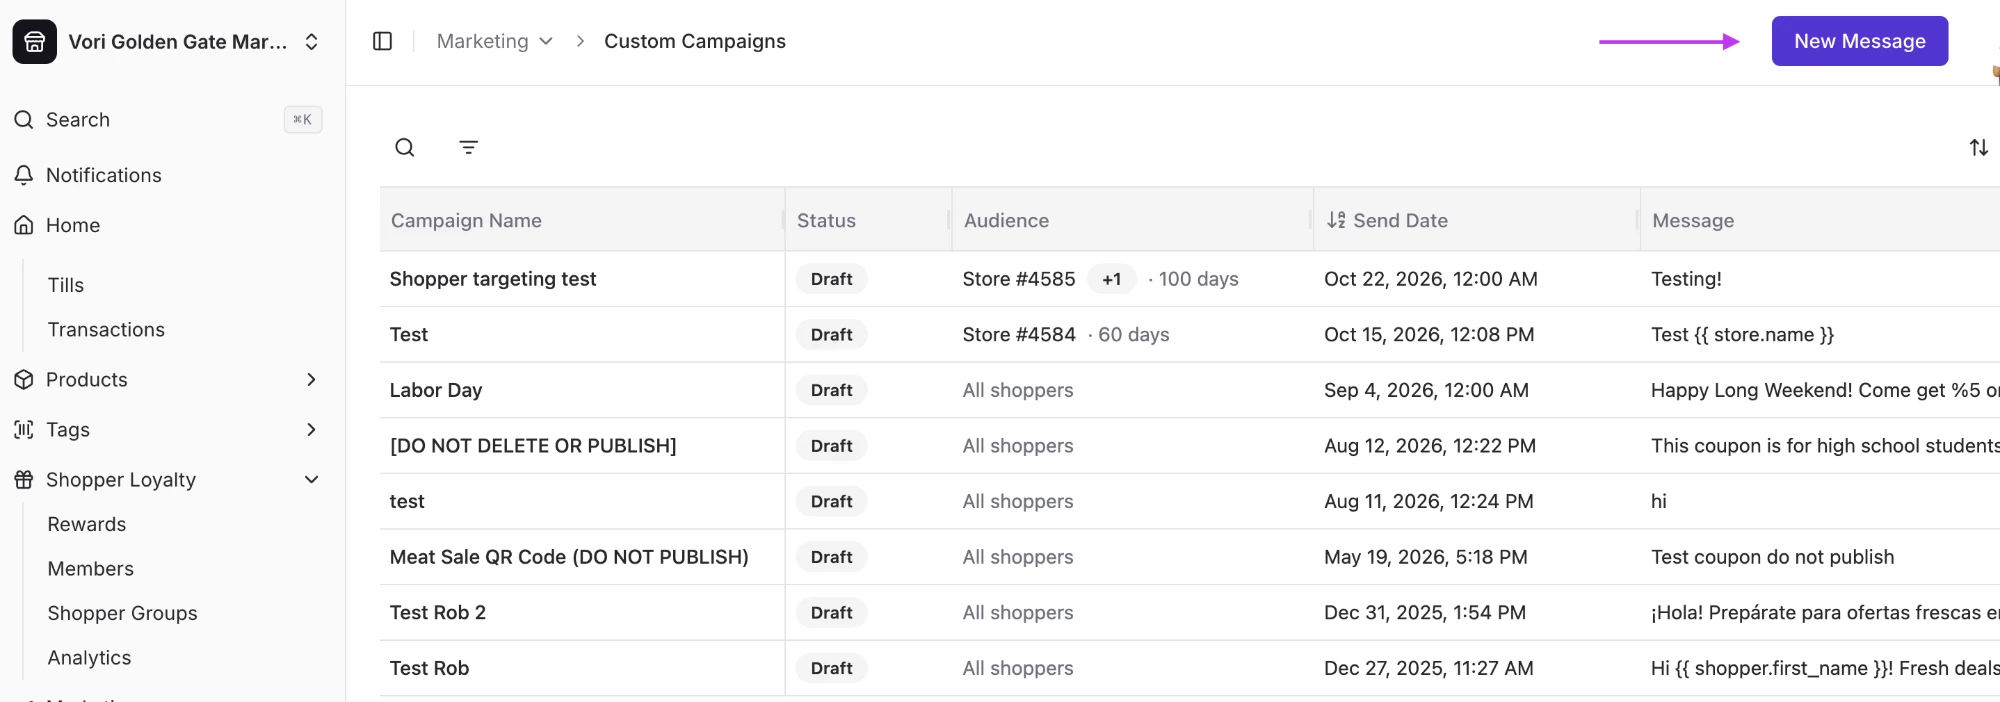2000x702 pixels.
Task: Open the Transactions page
Action: (106, 330)
